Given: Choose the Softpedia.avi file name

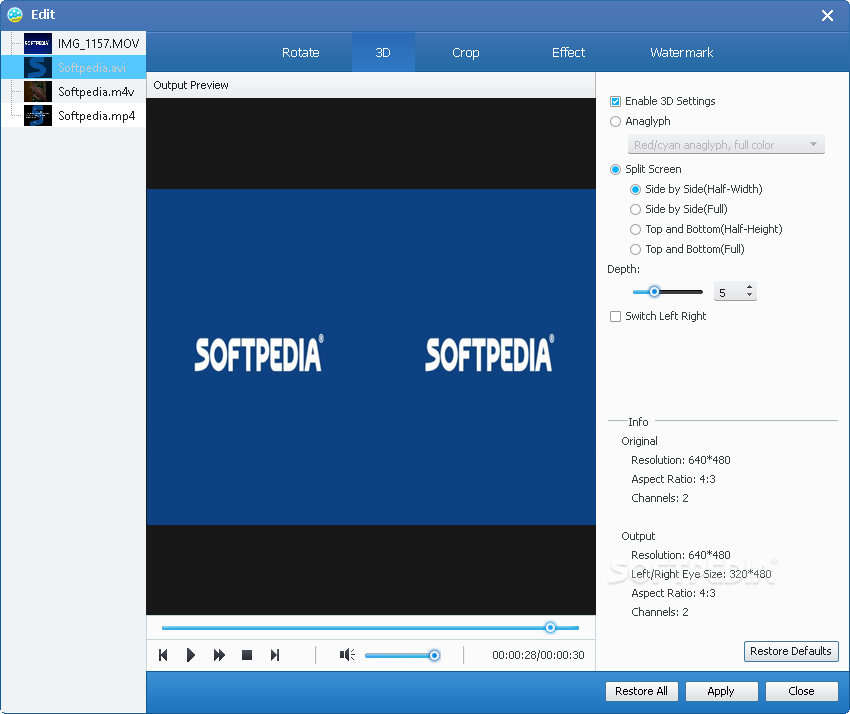Looking at the screenshot, I should pyautogui.click(x=92, y=67).
